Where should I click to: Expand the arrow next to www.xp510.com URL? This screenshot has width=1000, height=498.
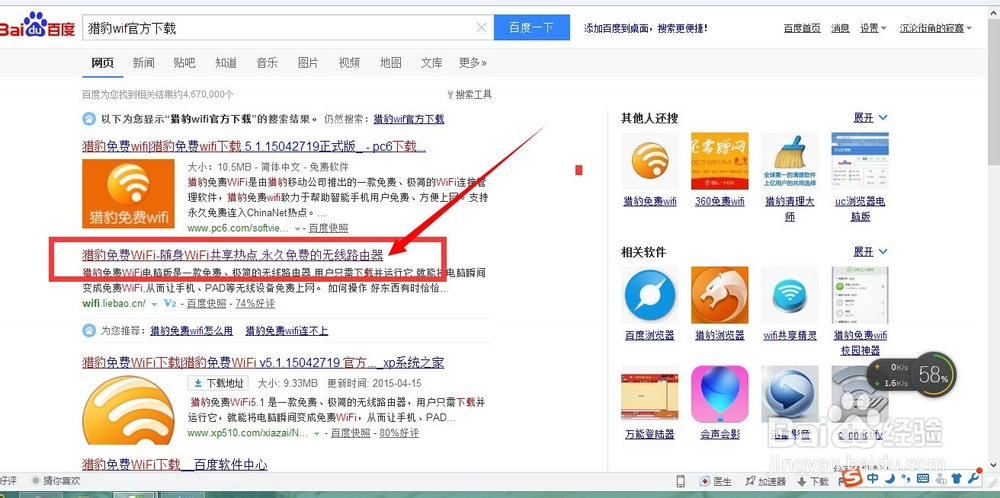tap(317, 433)
